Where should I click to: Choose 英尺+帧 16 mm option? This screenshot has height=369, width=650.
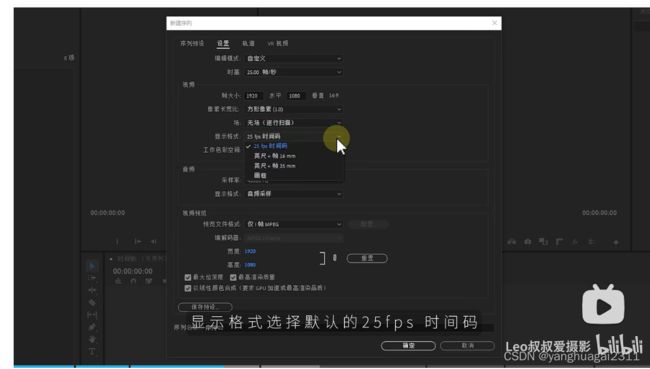pos(294,156)
